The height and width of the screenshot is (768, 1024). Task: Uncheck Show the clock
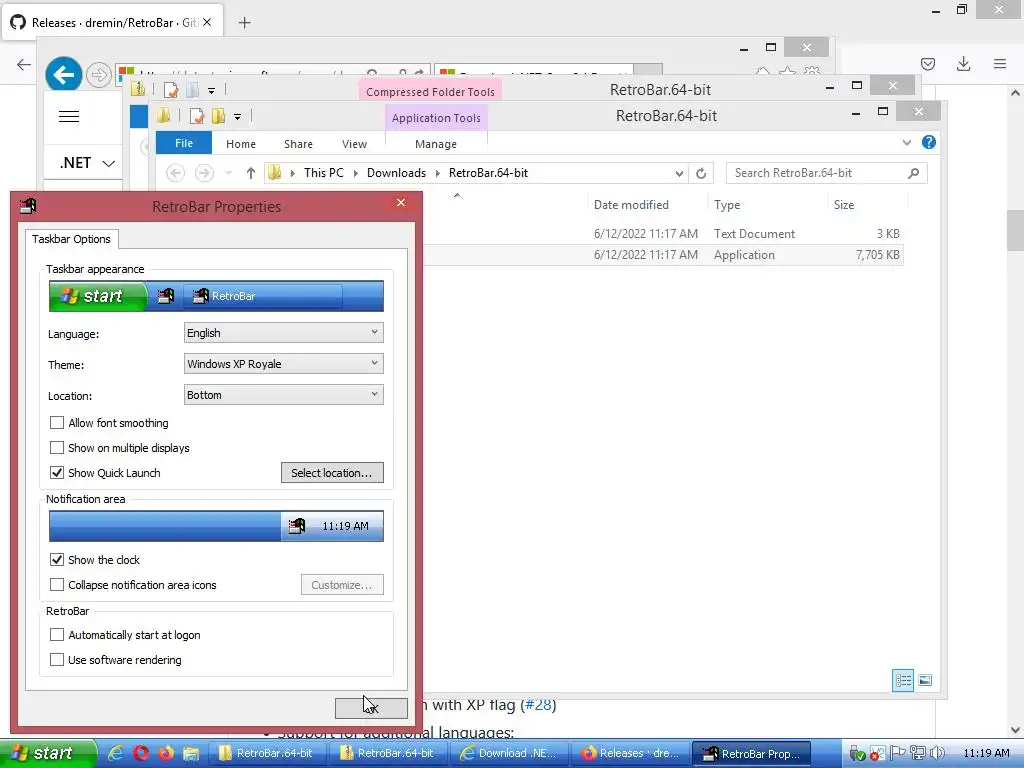pos(57,560)
